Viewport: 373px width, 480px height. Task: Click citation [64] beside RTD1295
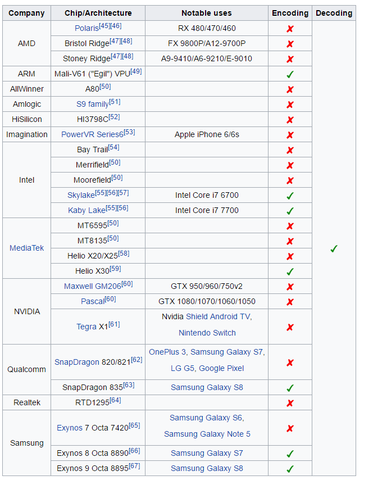point(115,400)
